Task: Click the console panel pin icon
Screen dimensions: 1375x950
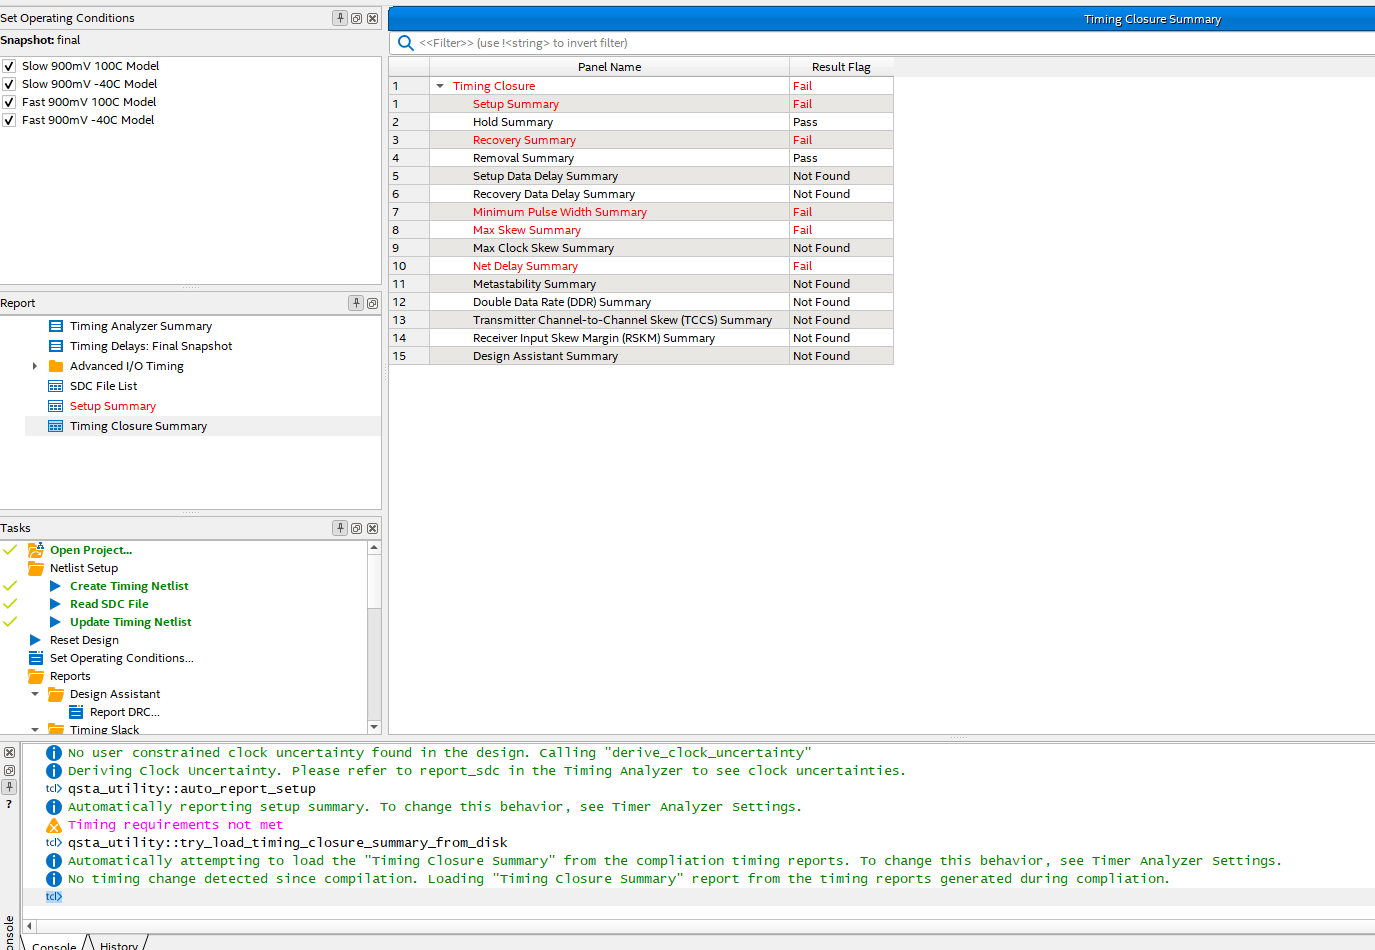Action: pos(9,787)
